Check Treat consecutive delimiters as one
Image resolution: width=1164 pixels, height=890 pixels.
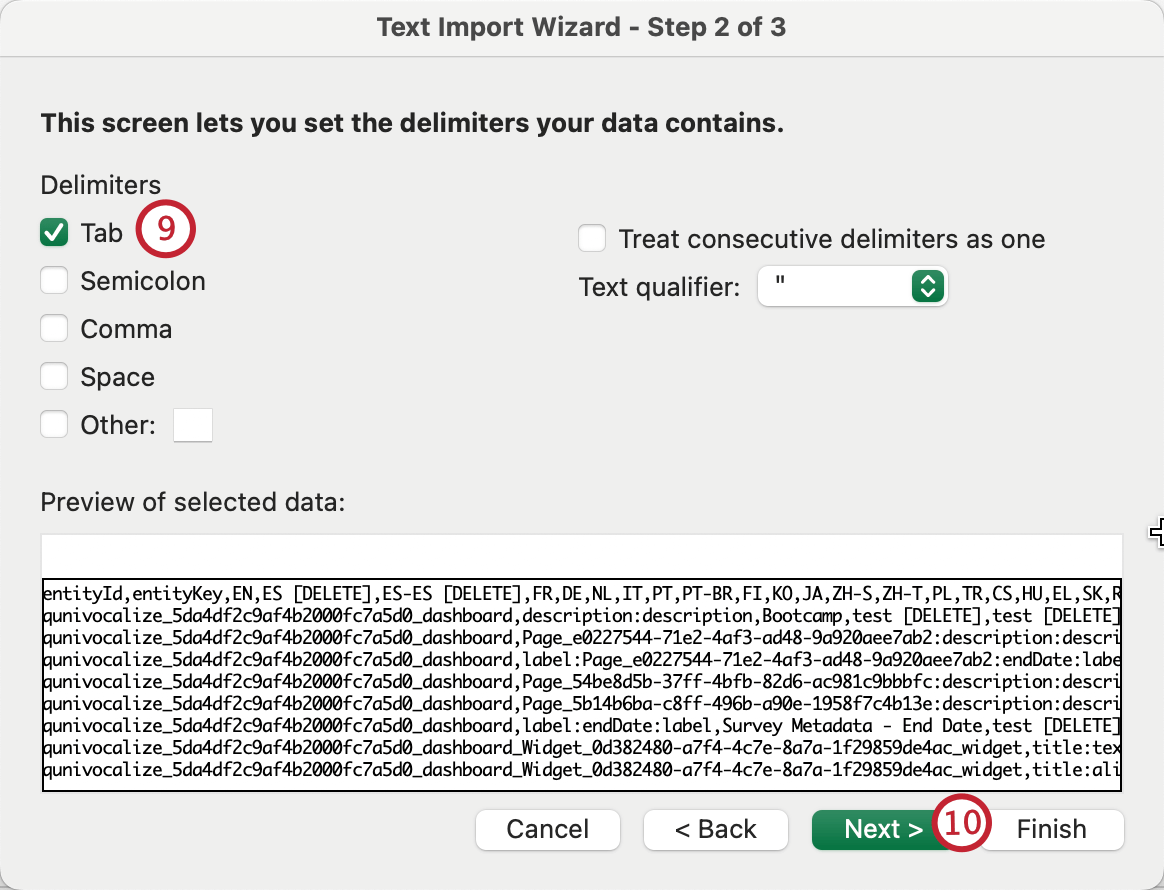tap(592, 238)
